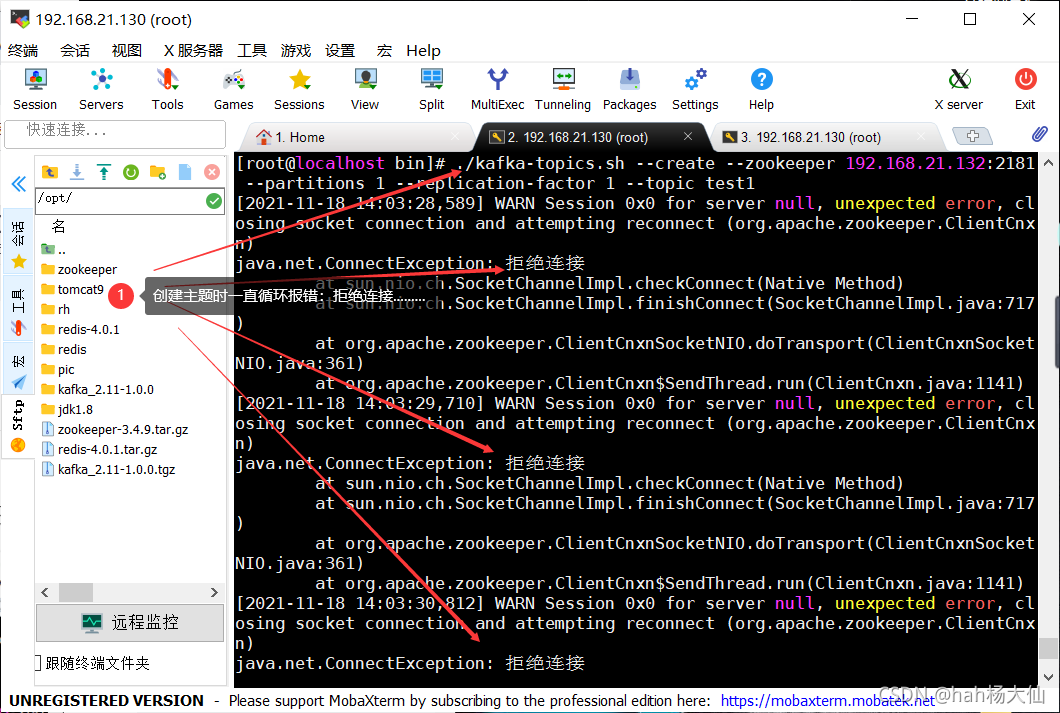Viewport: 1060px width, 713px height.
Task: Open the Help menu in menu bar
Action: tap(423, 51)
